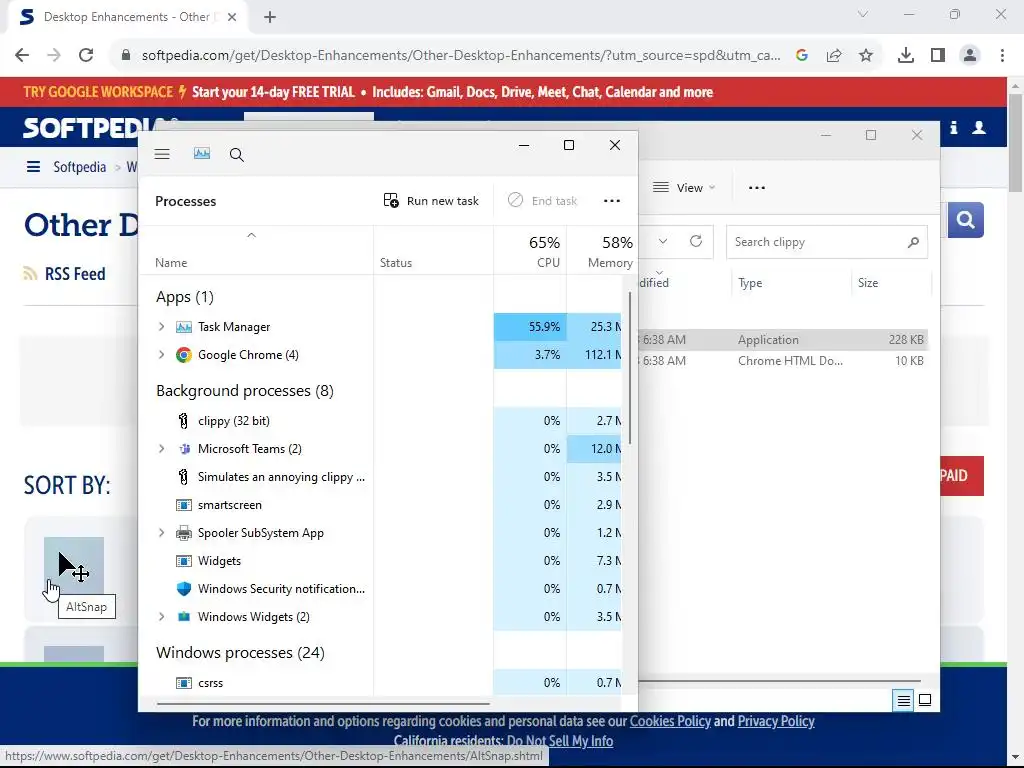
Task: Bookmark this page with star icon
Action: [865, 56]
